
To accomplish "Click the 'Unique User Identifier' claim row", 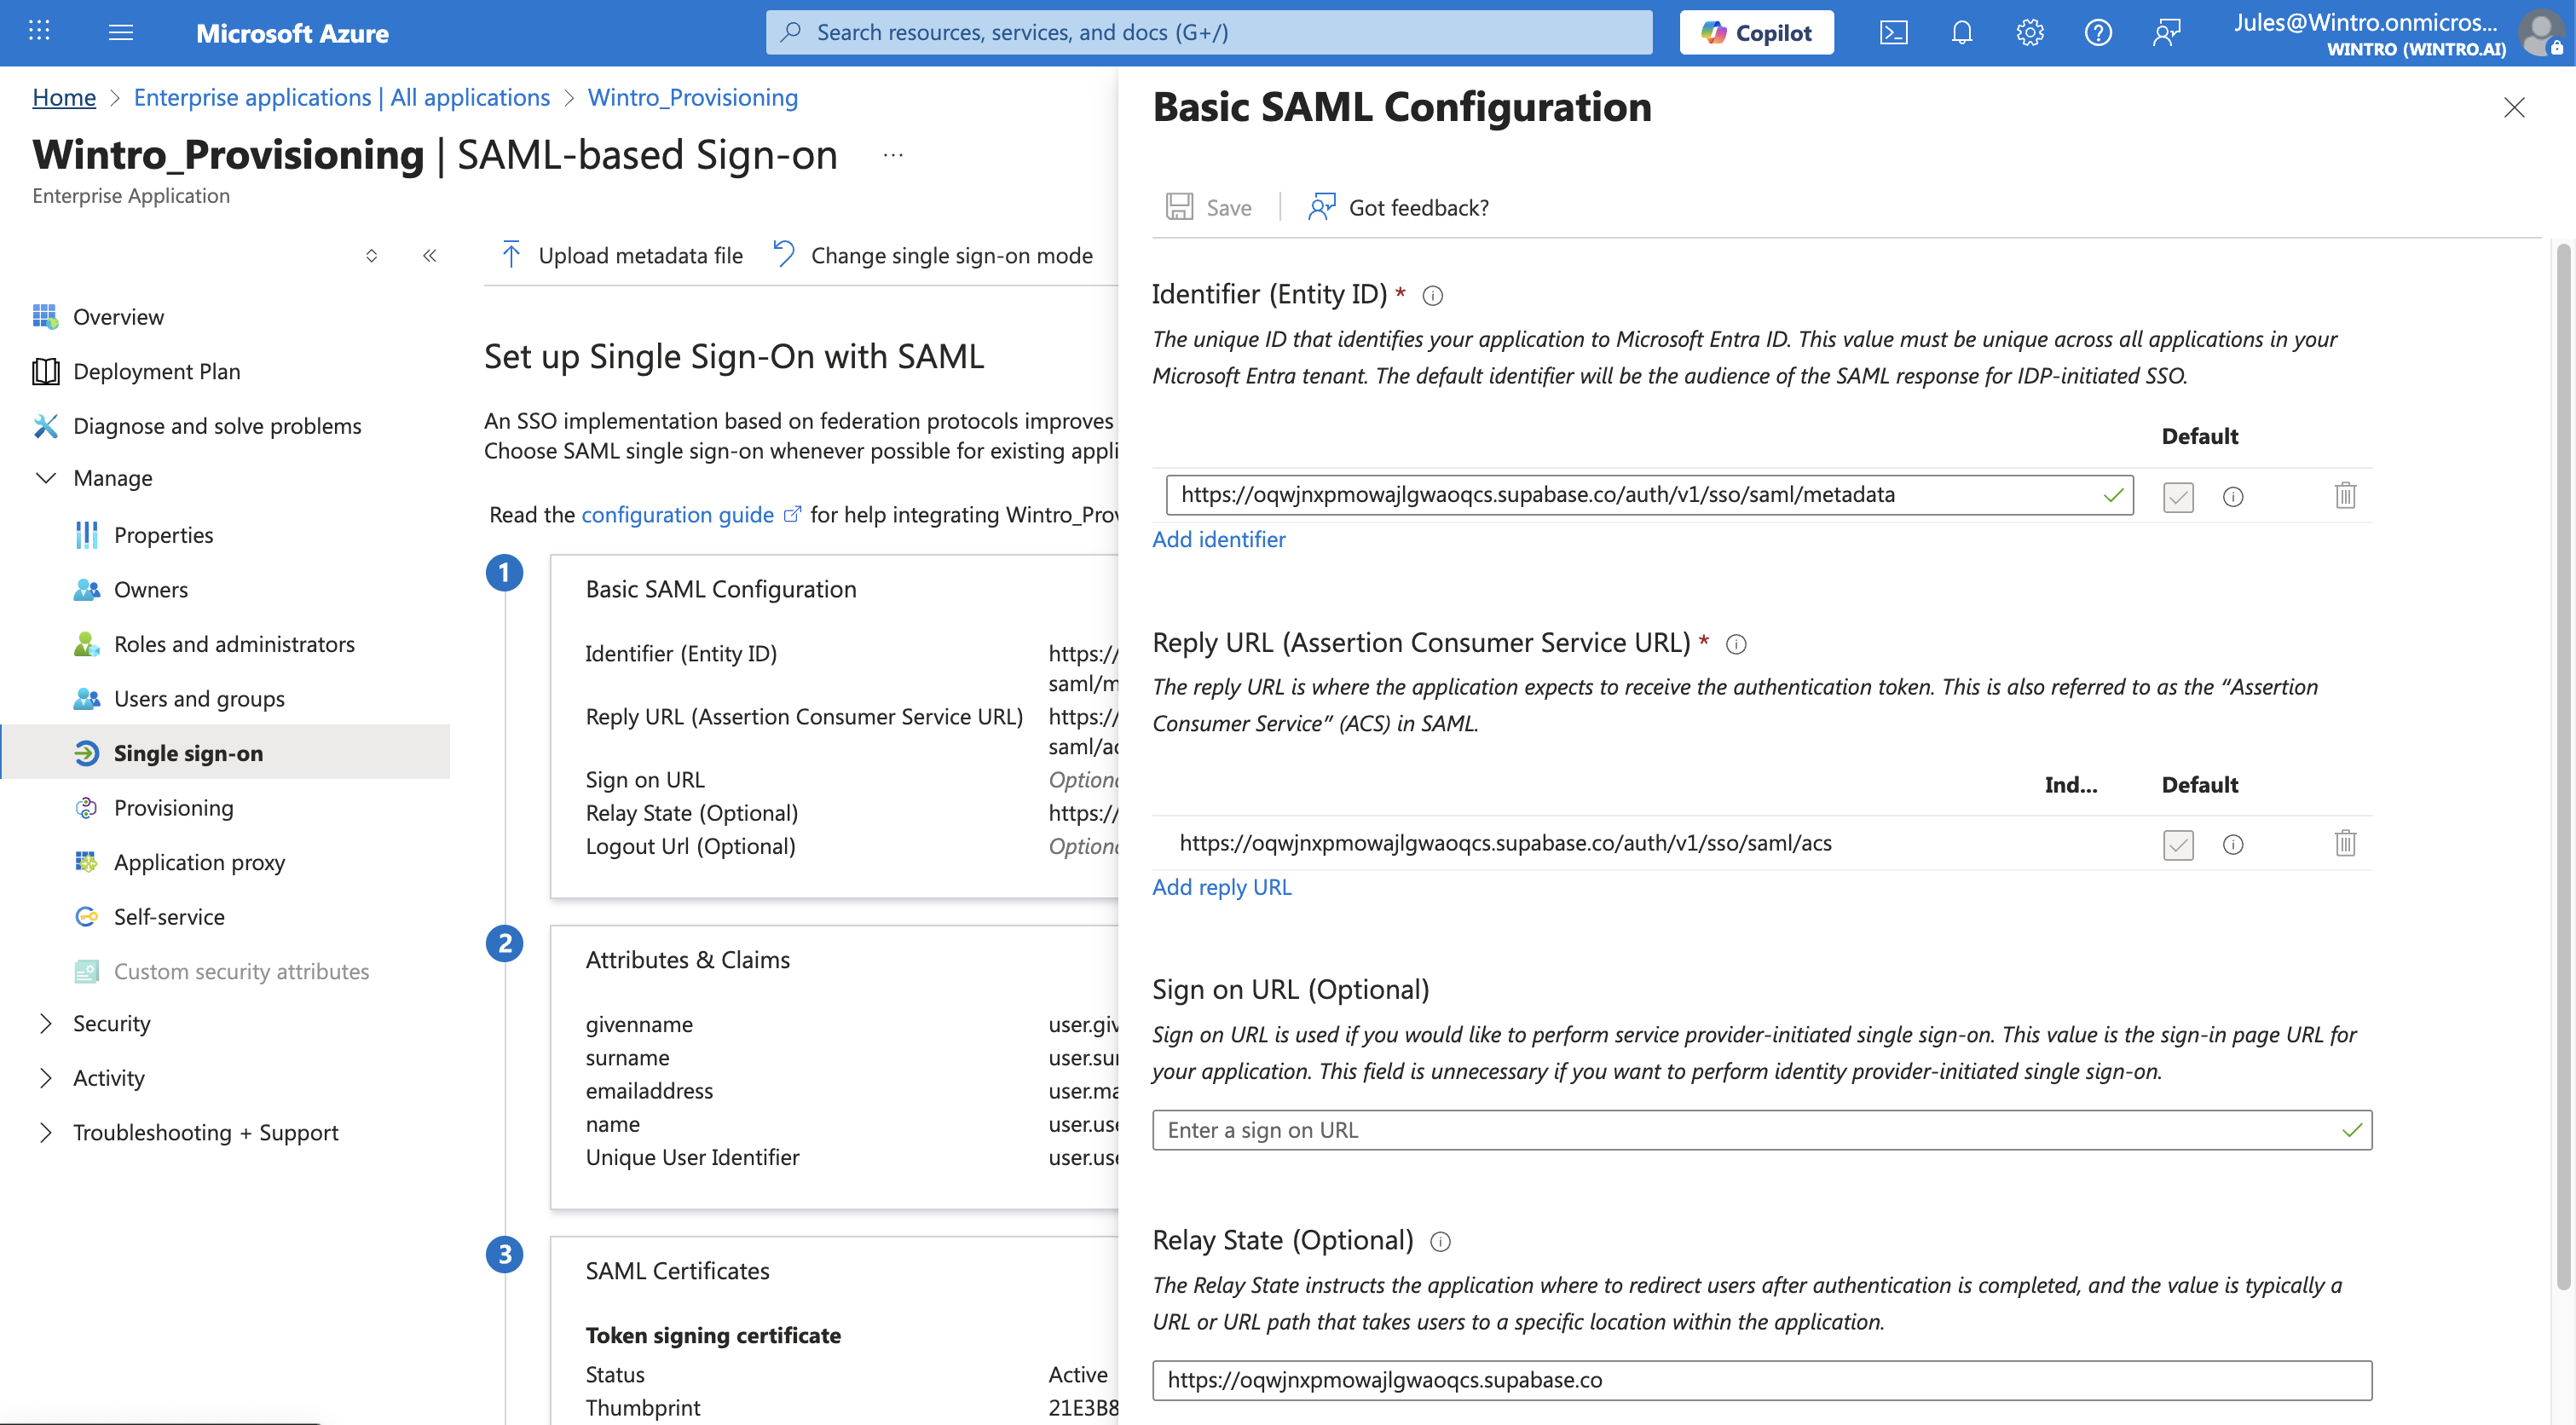I will [692, 1157].
